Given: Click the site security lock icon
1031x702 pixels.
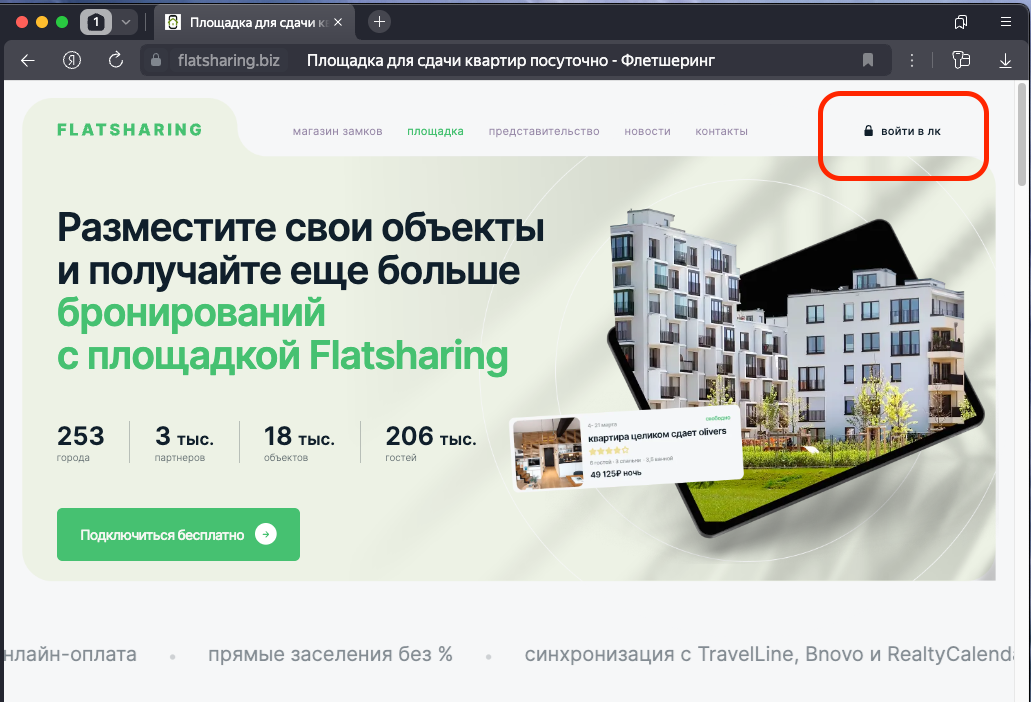Looking at the screenshot, I should point(155,61).
